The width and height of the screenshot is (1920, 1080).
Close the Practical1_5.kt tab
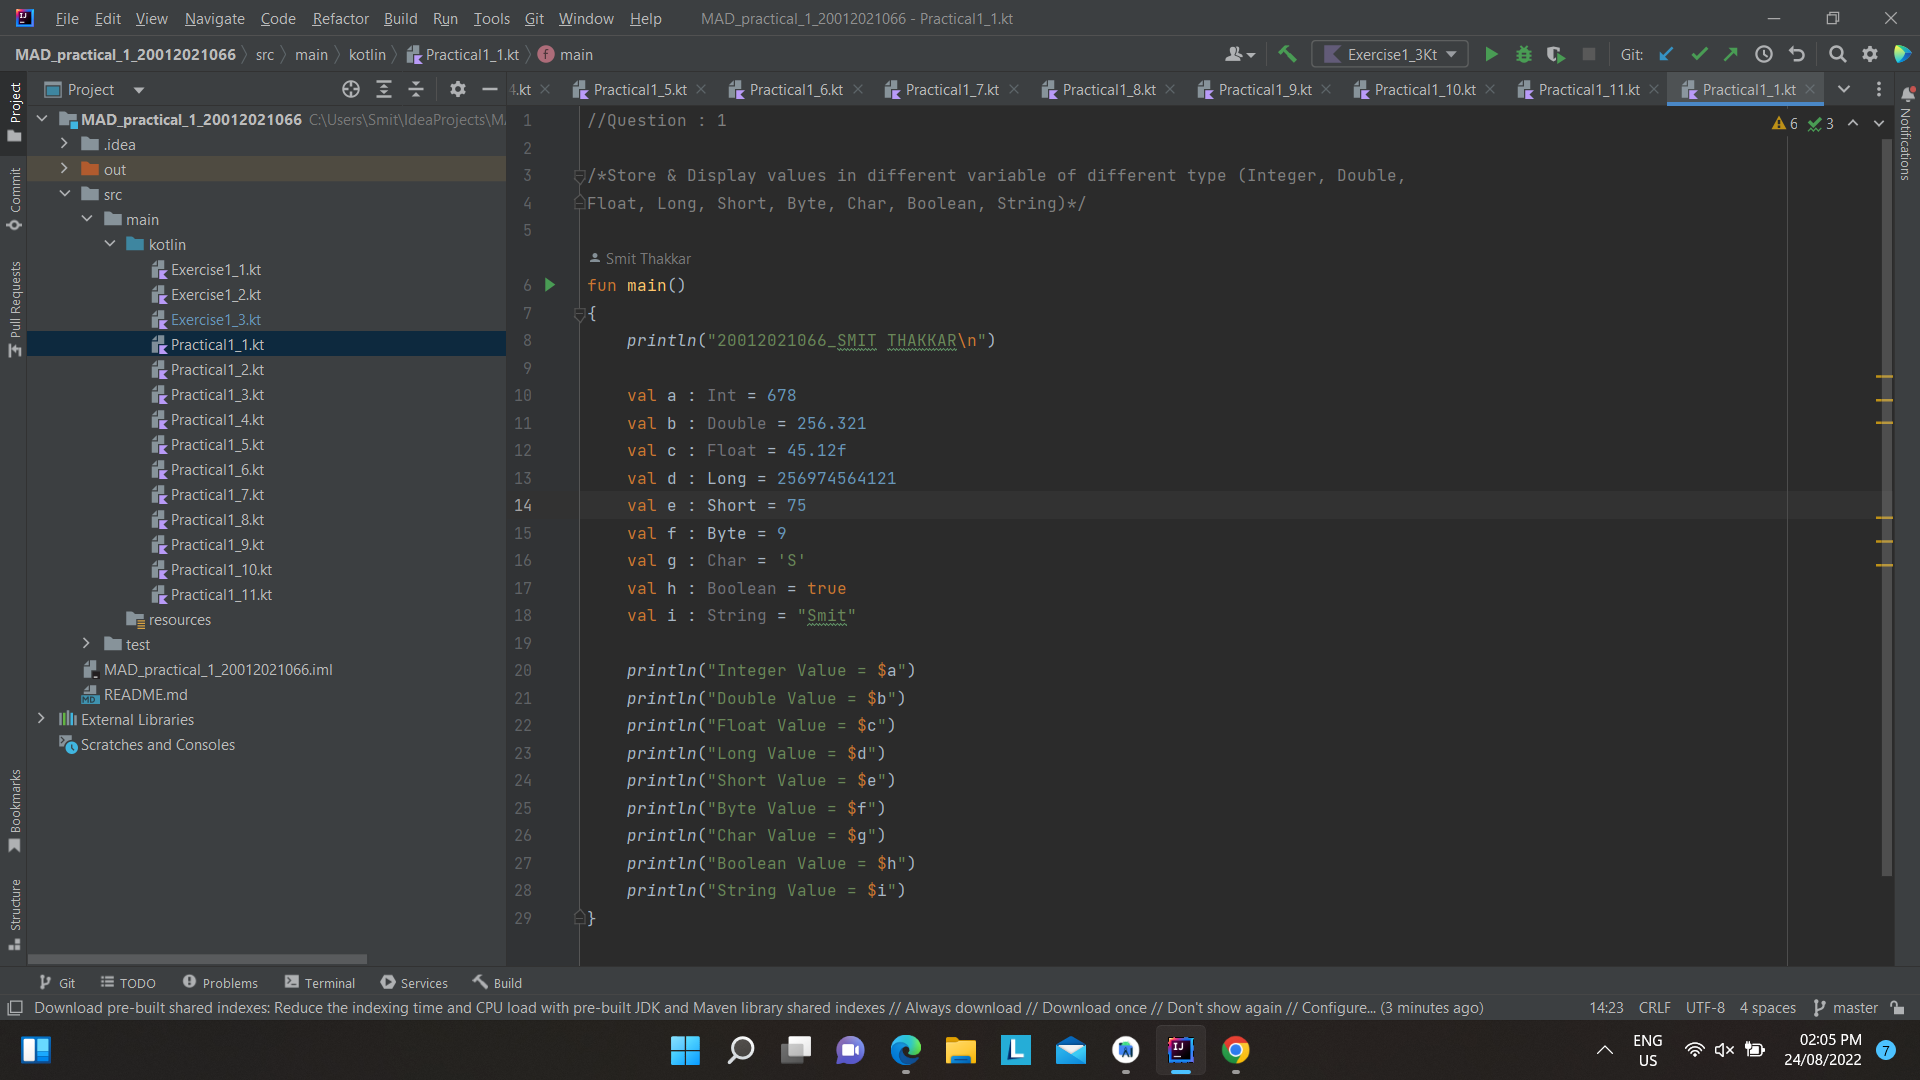tap(702, 90)
